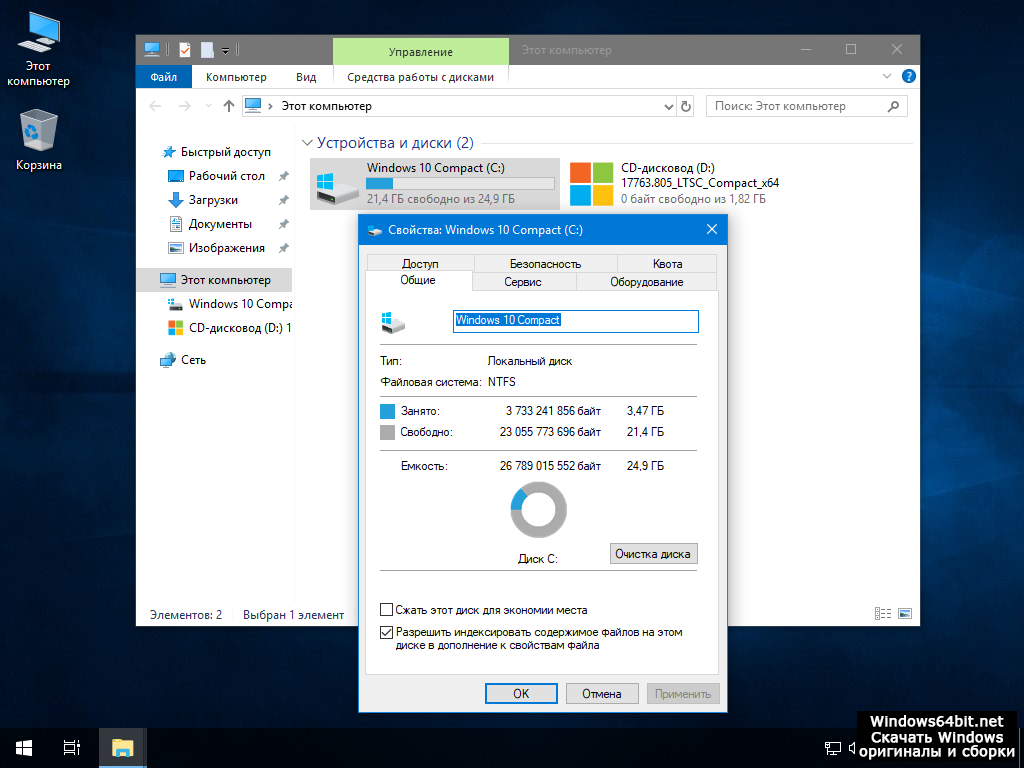
Task: Collapse the Devices and drives group
Action: point(308,144)
